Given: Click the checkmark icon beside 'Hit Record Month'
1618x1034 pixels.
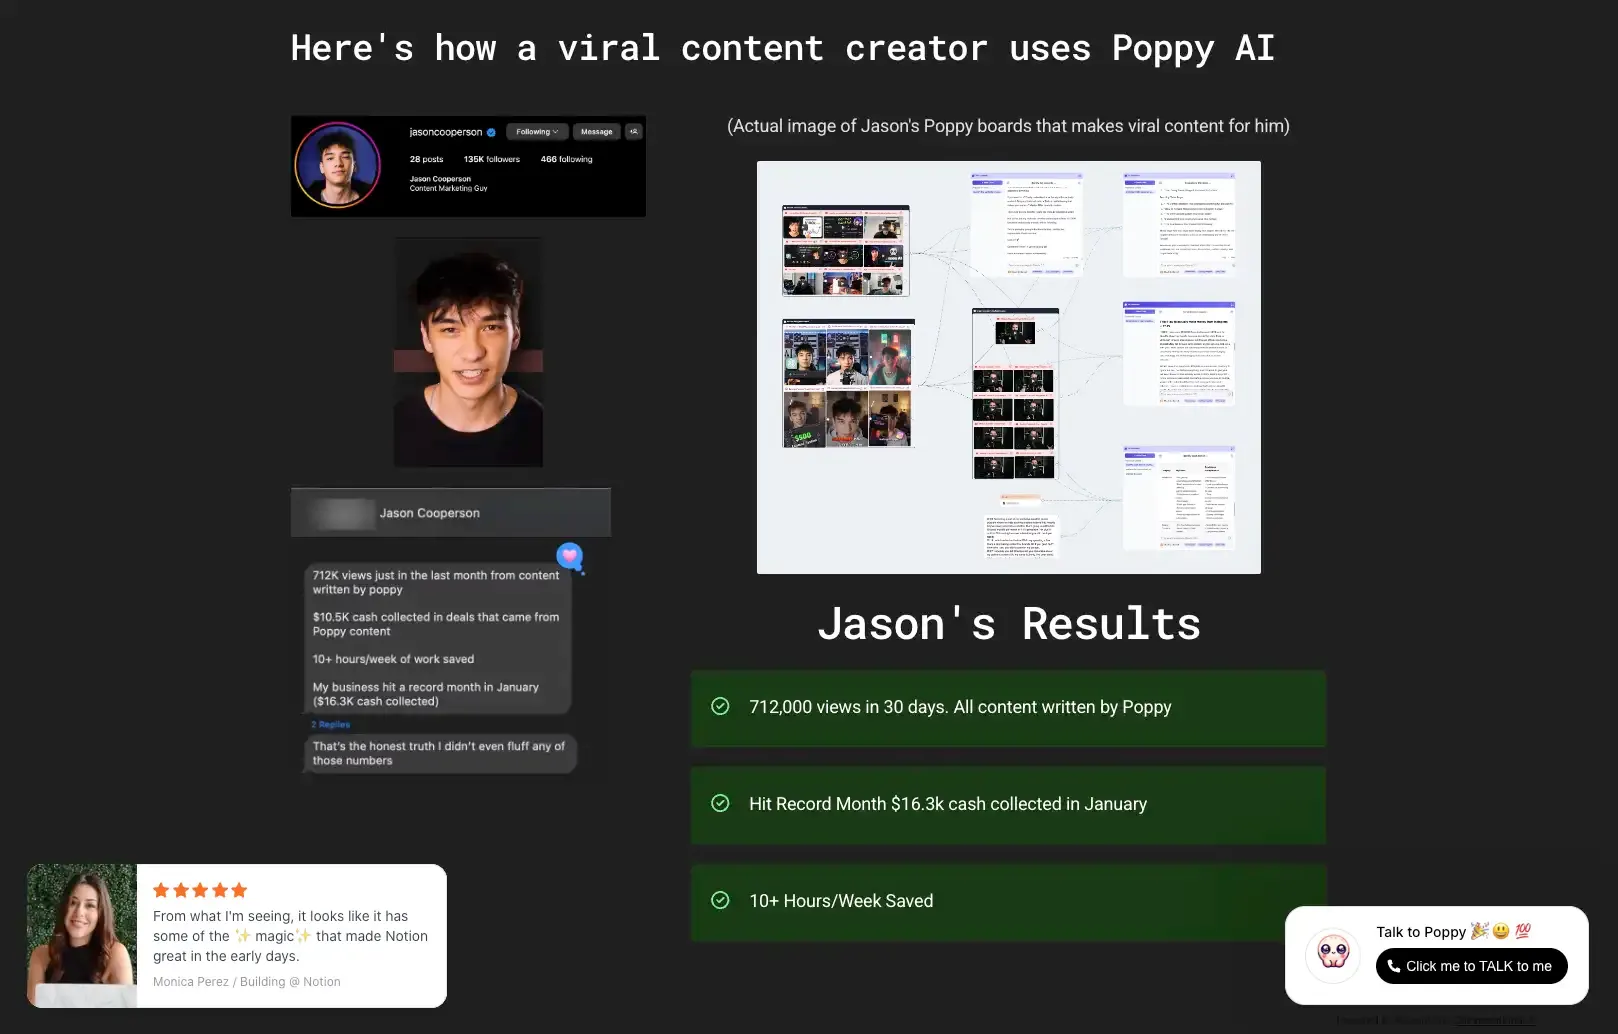Looking at the screenshot, I should (720, 803).
